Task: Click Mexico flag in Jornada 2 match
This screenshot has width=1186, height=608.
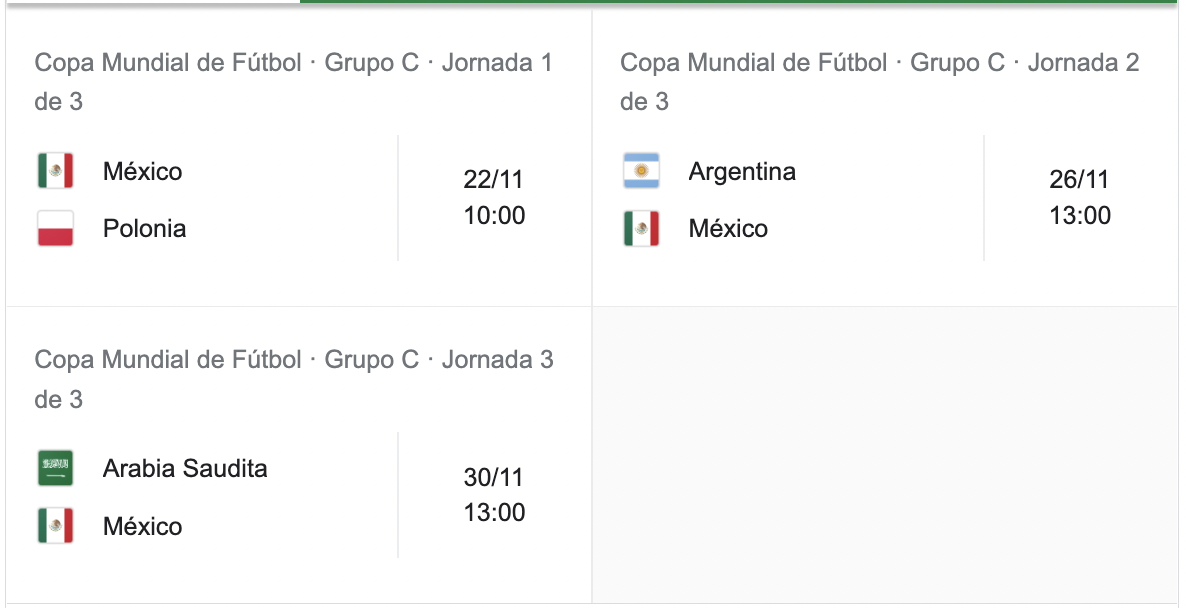Action: click(x=641, y=228)
